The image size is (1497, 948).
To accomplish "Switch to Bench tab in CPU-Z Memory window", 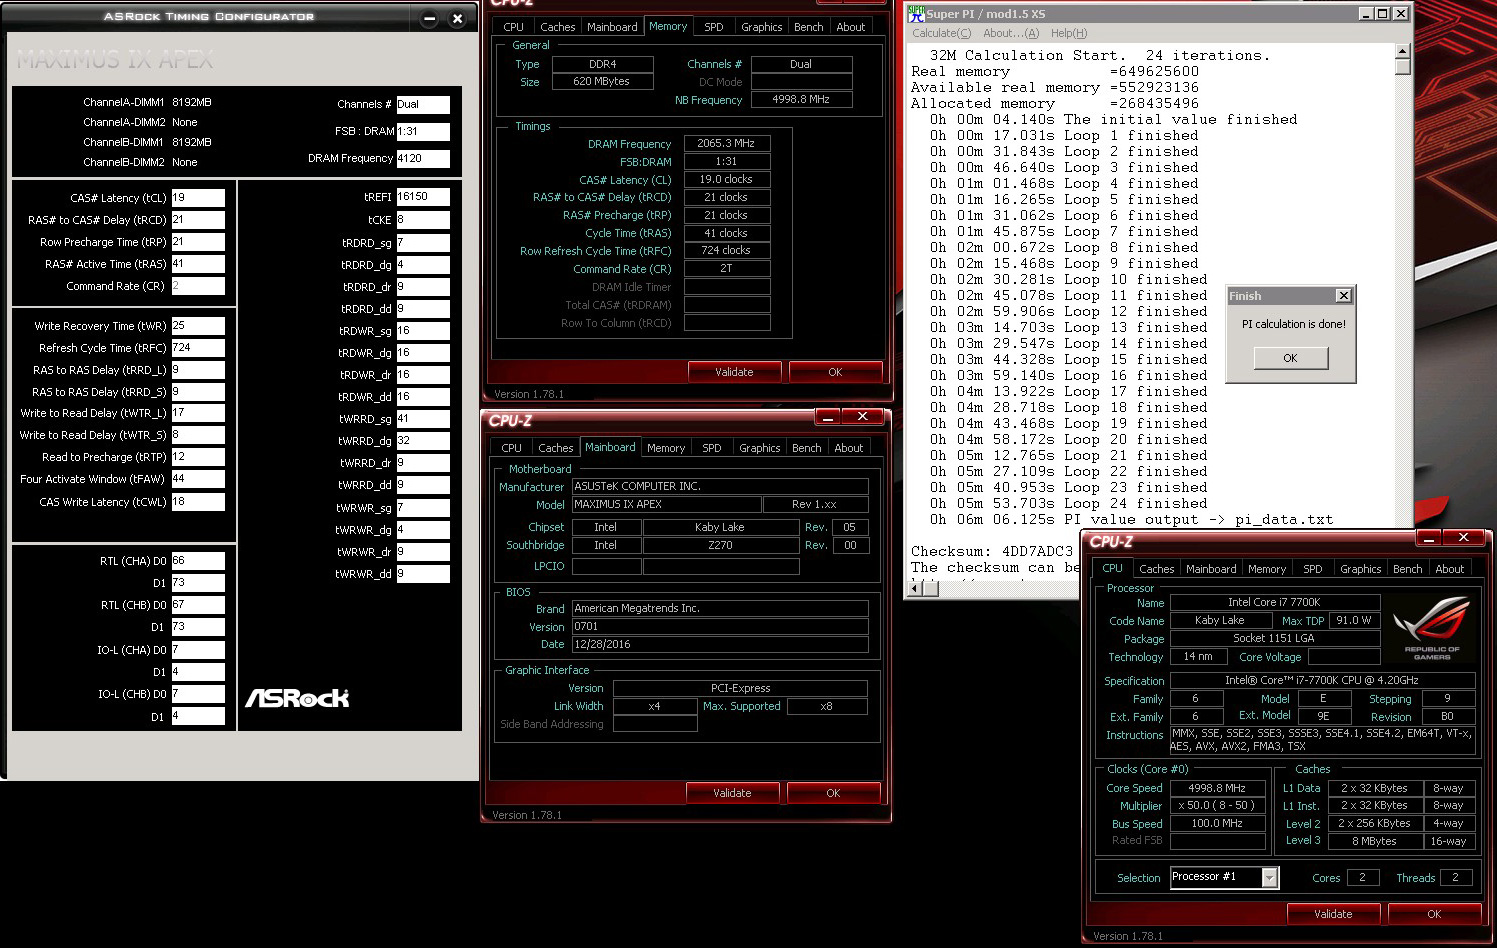I will click(x=809, y=27).
